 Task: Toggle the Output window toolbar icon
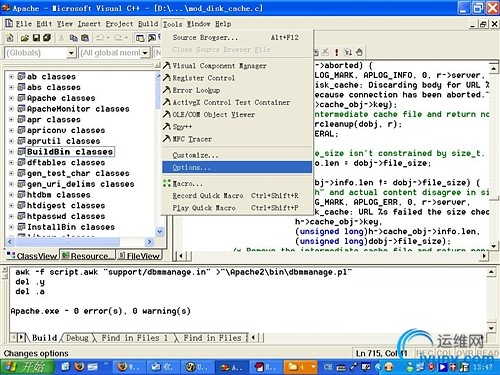coord(152,38)
